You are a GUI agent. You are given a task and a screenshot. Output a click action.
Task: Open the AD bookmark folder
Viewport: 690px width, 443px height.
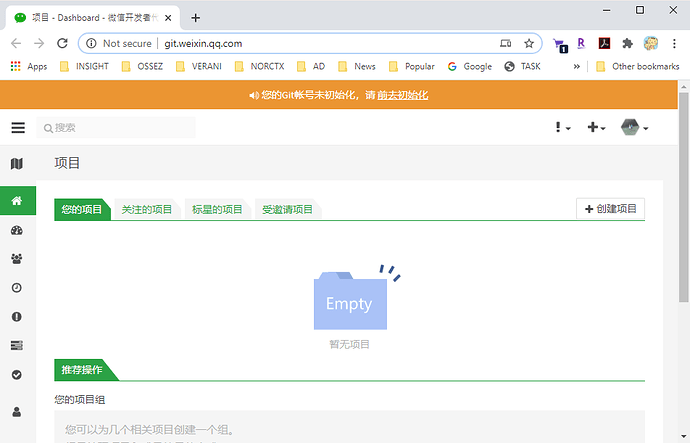311,66
